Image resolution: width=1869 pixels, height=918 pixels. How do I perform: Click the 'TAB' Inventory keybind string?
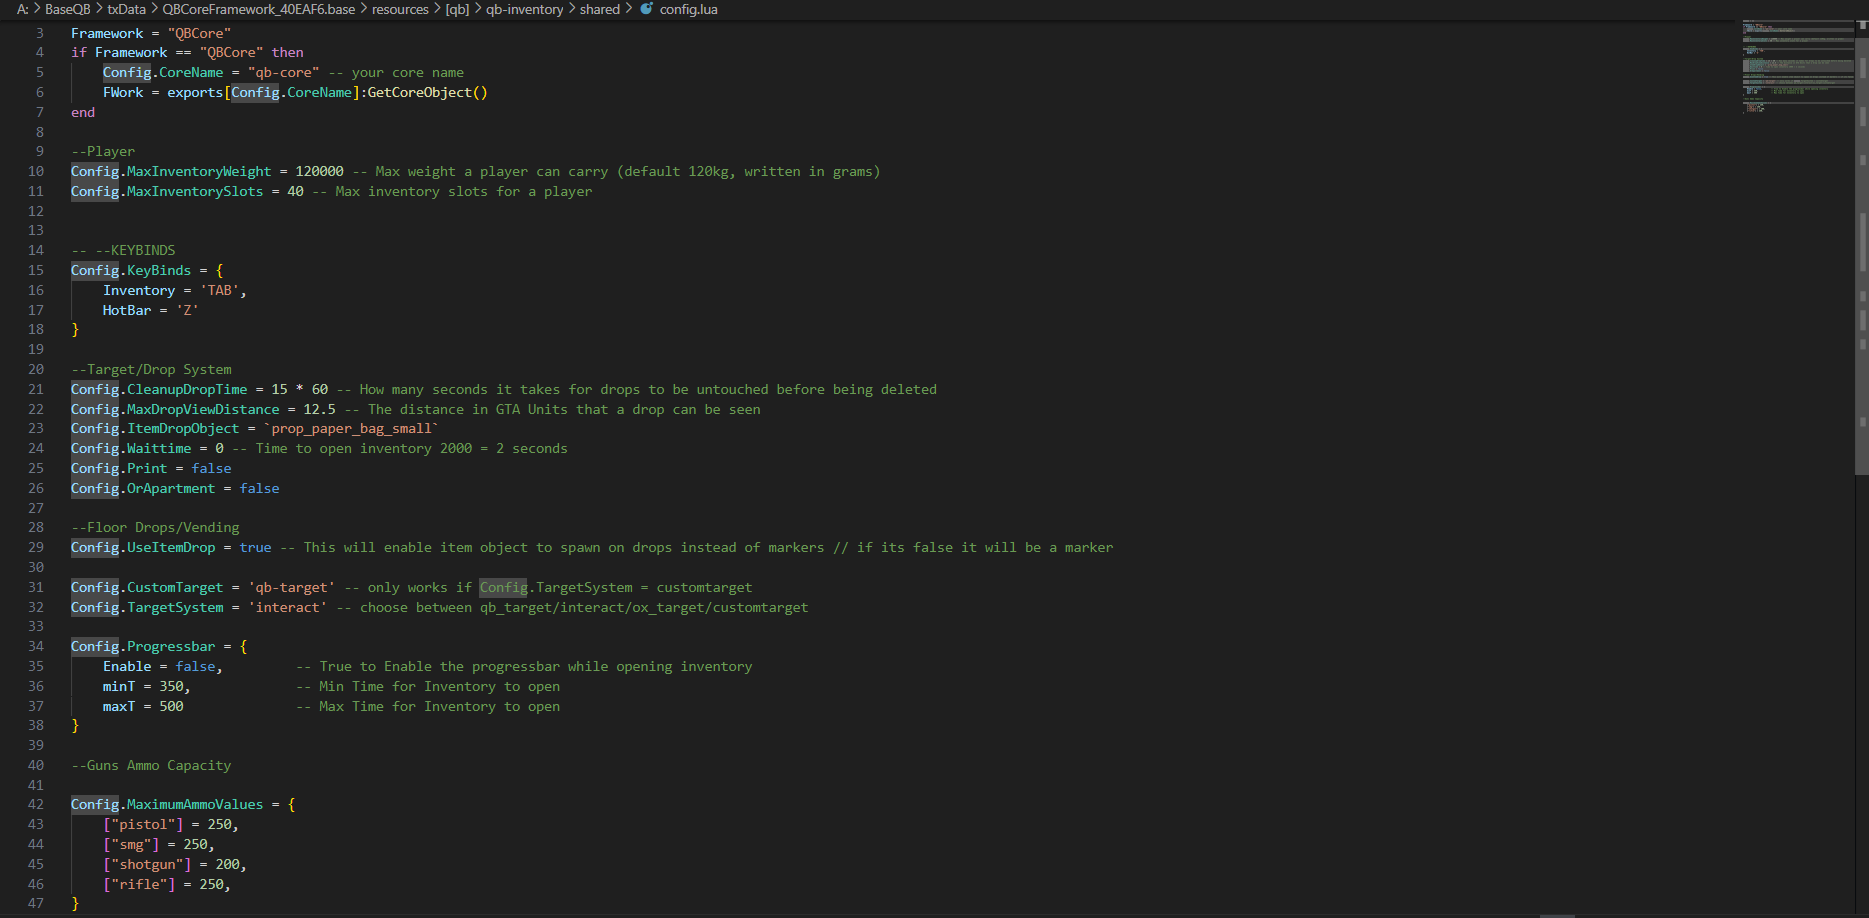tap(219, 291)
